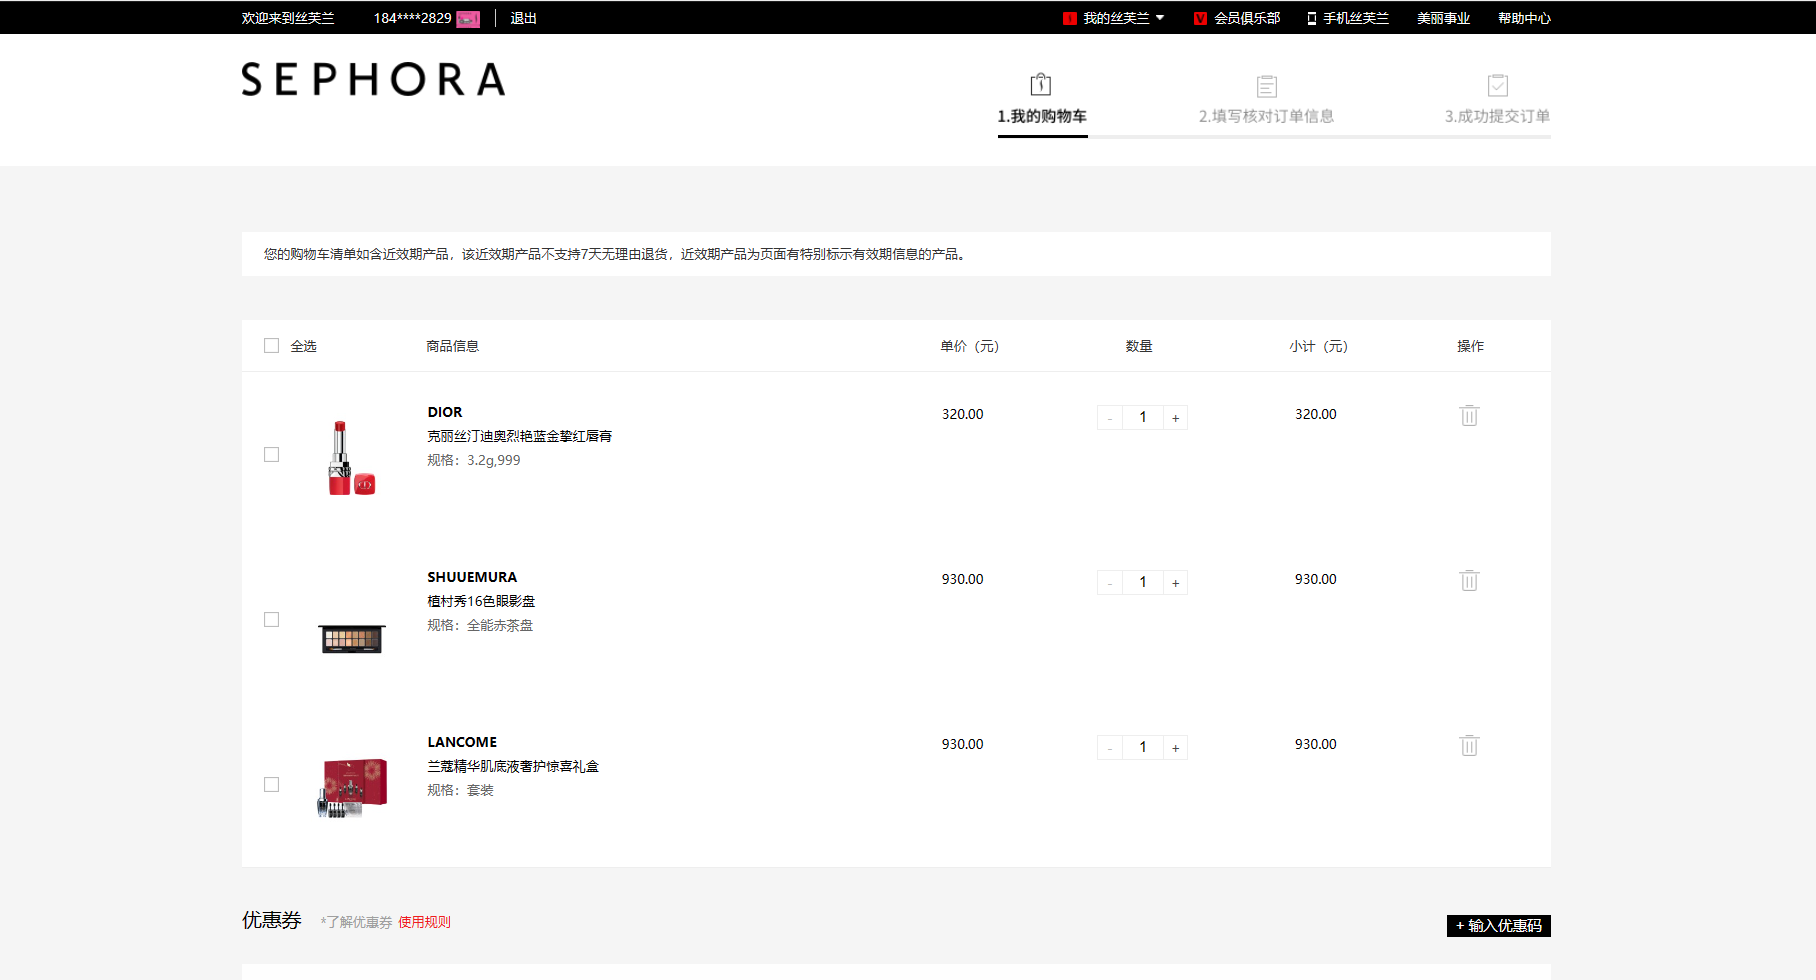Click the order submitted checkmark icon

pos(1497,86)
